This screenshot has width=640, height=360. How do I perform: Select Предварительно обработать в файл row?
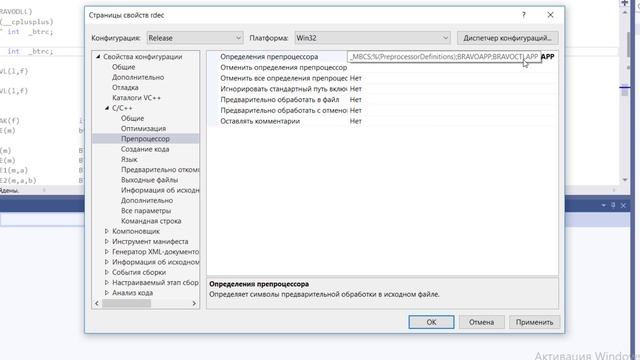tap(382, 100)
